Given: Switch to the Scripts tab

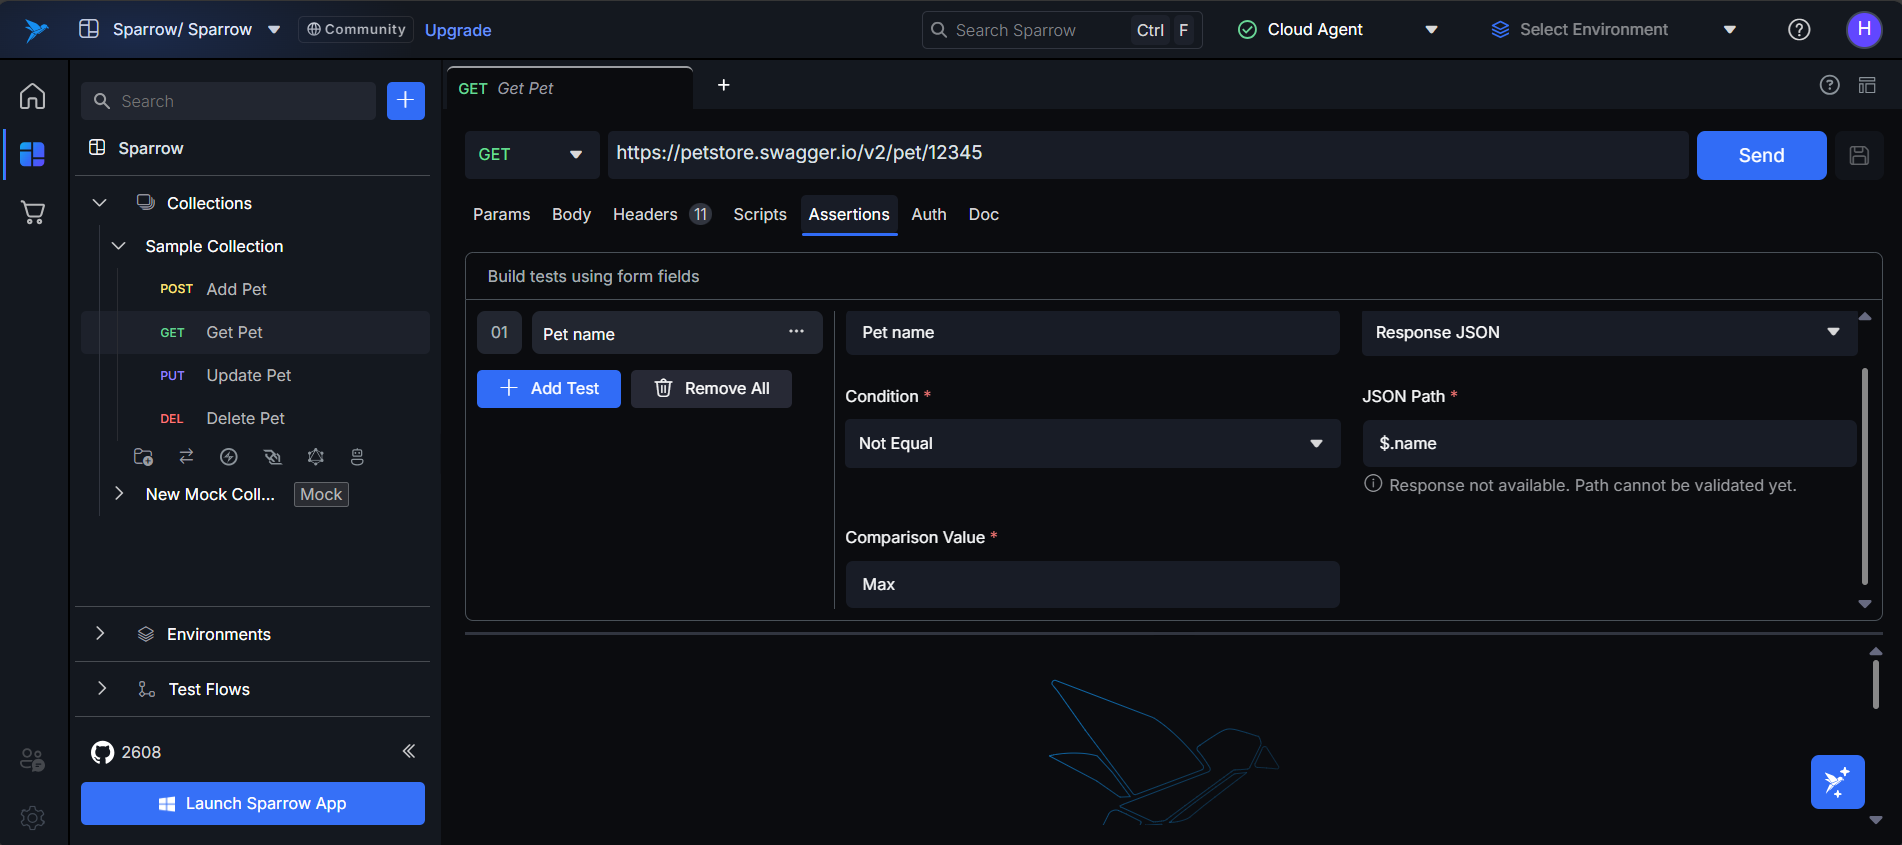Looking at the screenshot, I should coord(759,215).
